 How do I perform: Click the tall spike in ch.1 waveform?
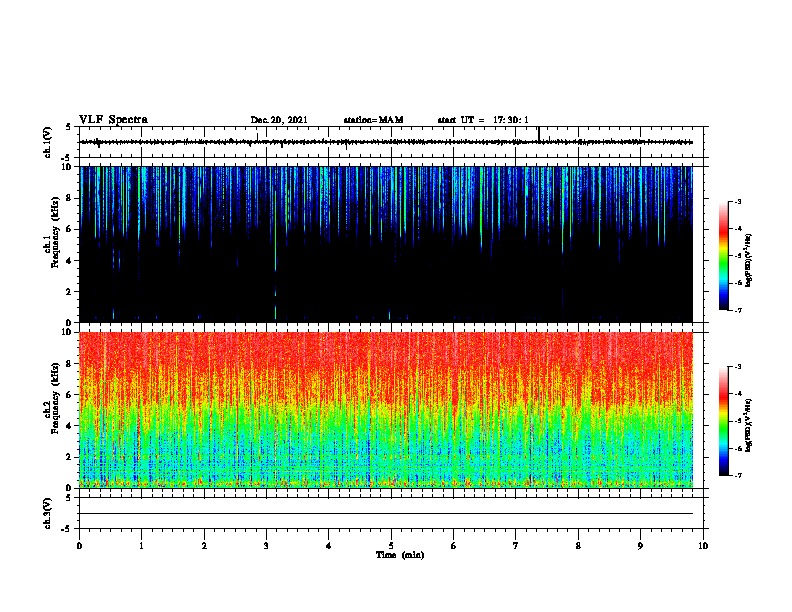tap(539, 133)
